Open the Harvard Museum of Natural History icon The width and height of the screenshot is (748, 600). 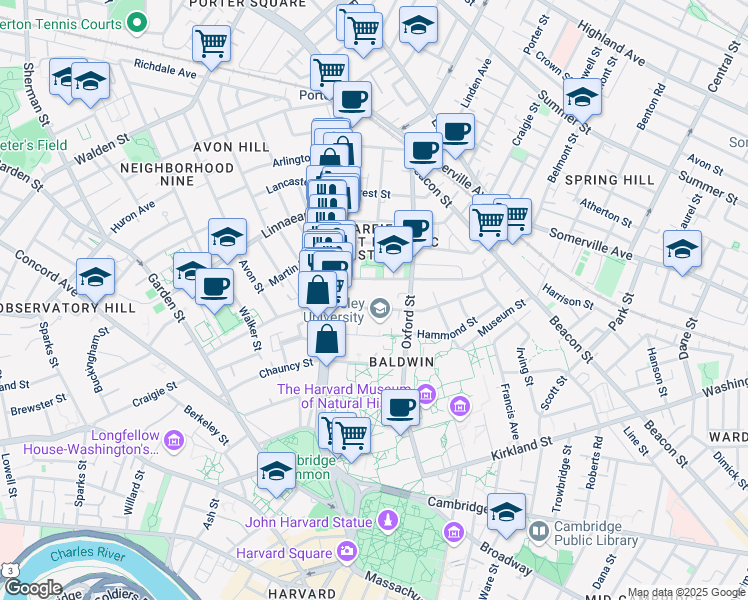click(426, 394)
